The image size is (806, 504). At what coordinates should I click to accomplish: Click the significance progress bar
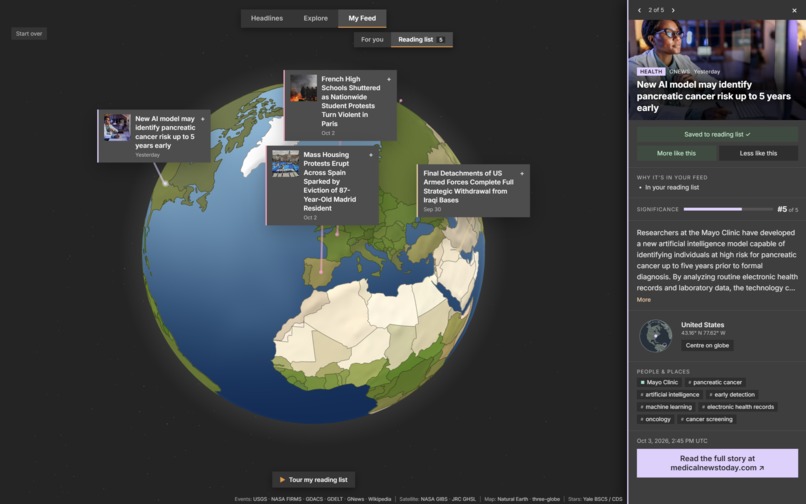728,209
